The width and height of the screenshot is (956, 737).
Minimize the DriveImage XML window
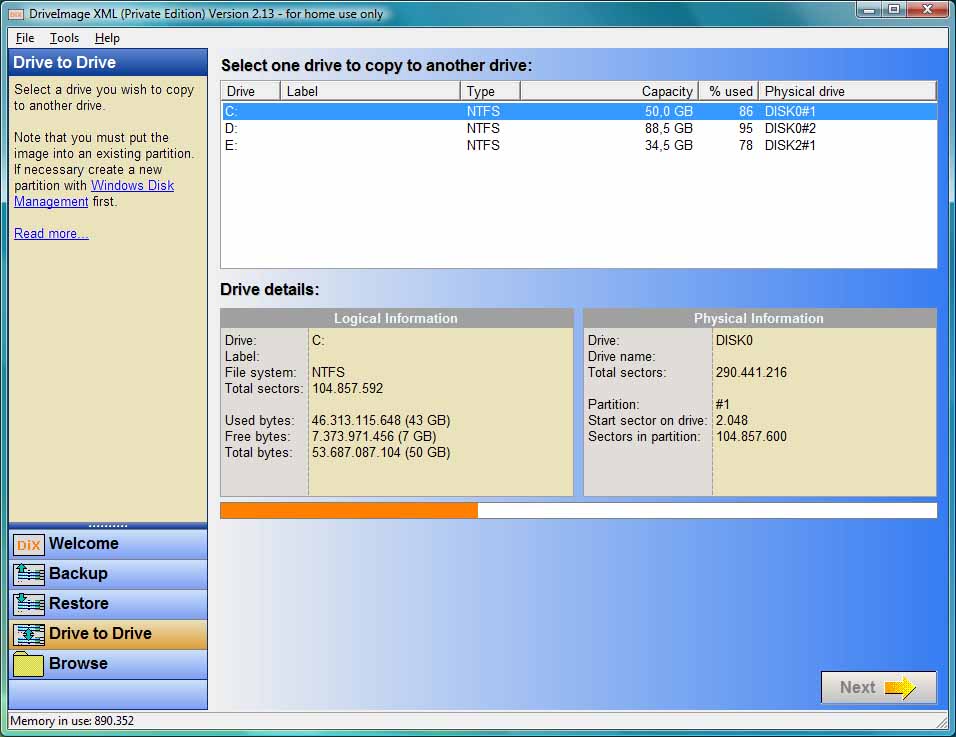coord(869,10)
